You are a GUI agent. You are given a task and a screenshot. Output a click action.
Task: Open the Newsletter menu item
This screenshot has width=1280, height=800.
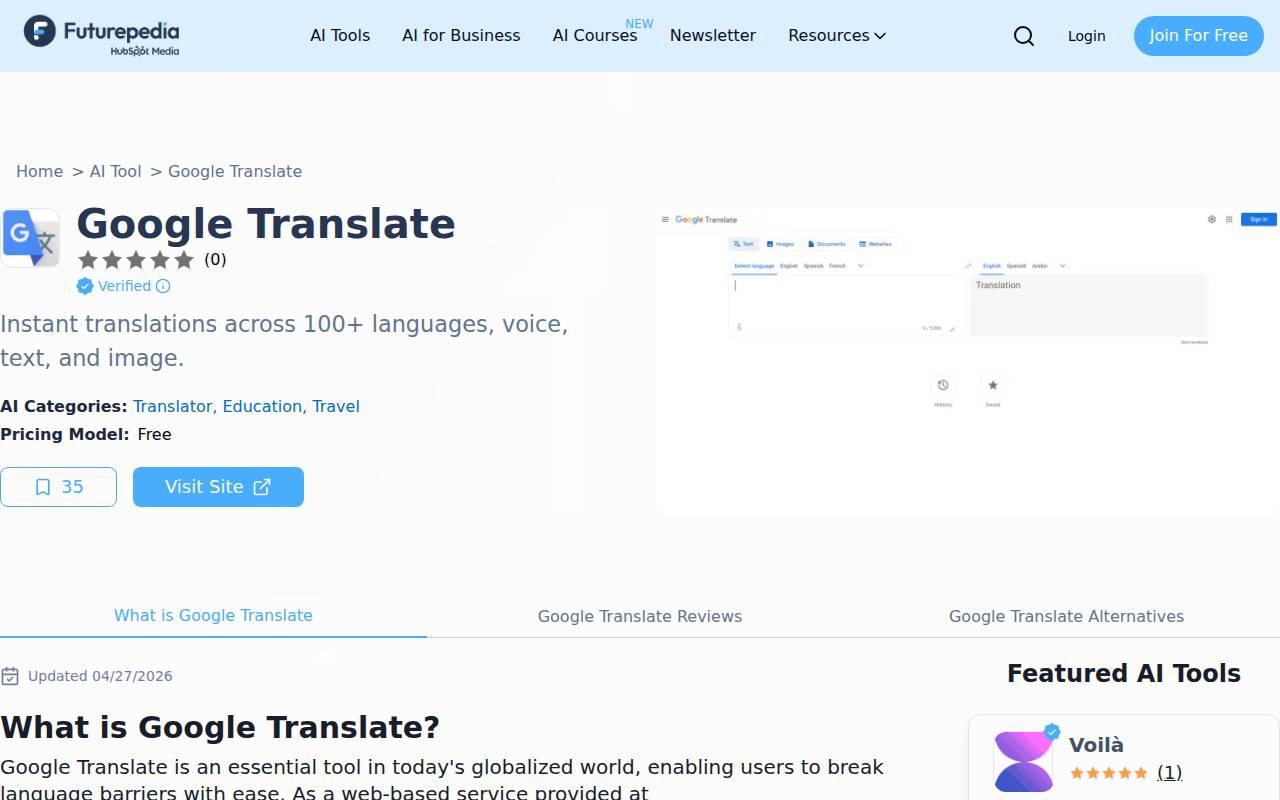(713, 35)
